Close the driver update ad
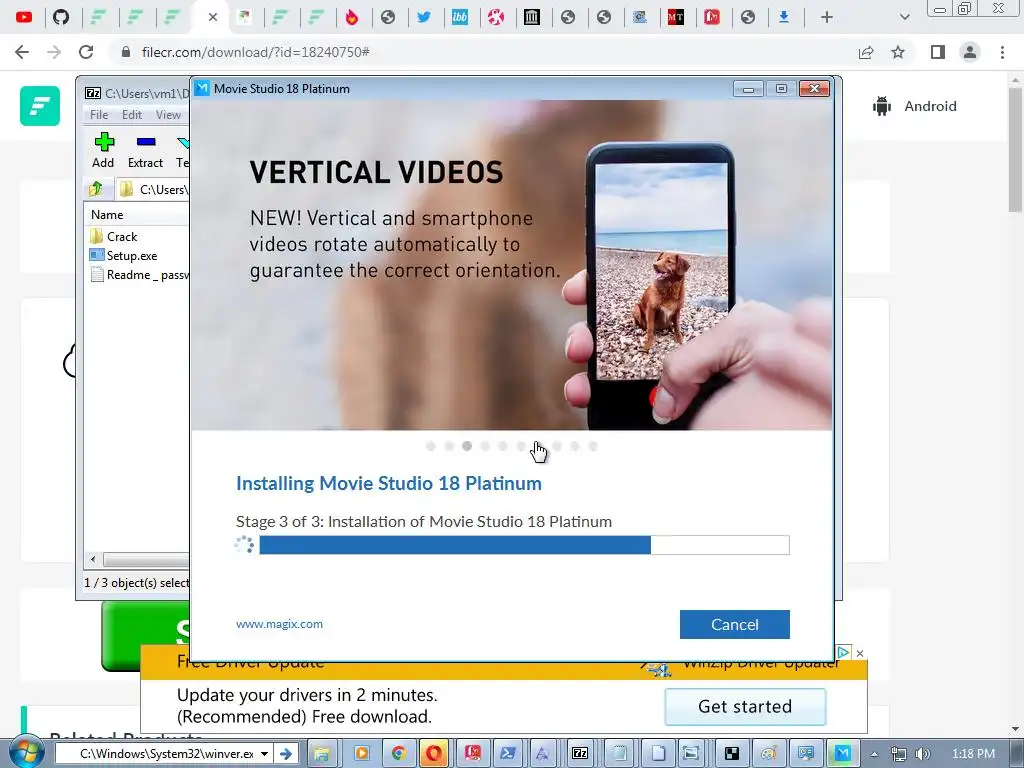Screen dimensions: 1024x768 point(860,653)
